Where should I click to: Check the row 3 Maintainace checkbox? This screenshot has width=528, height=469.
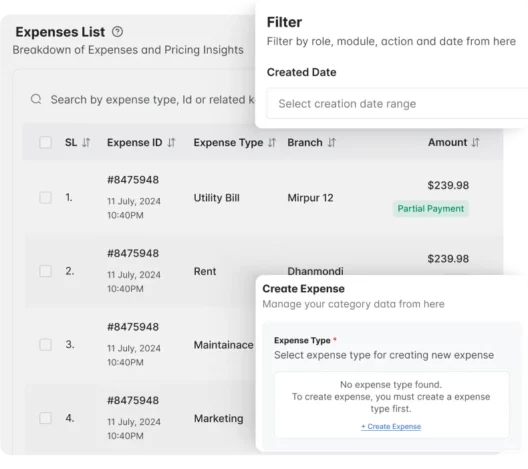point(45,345)
